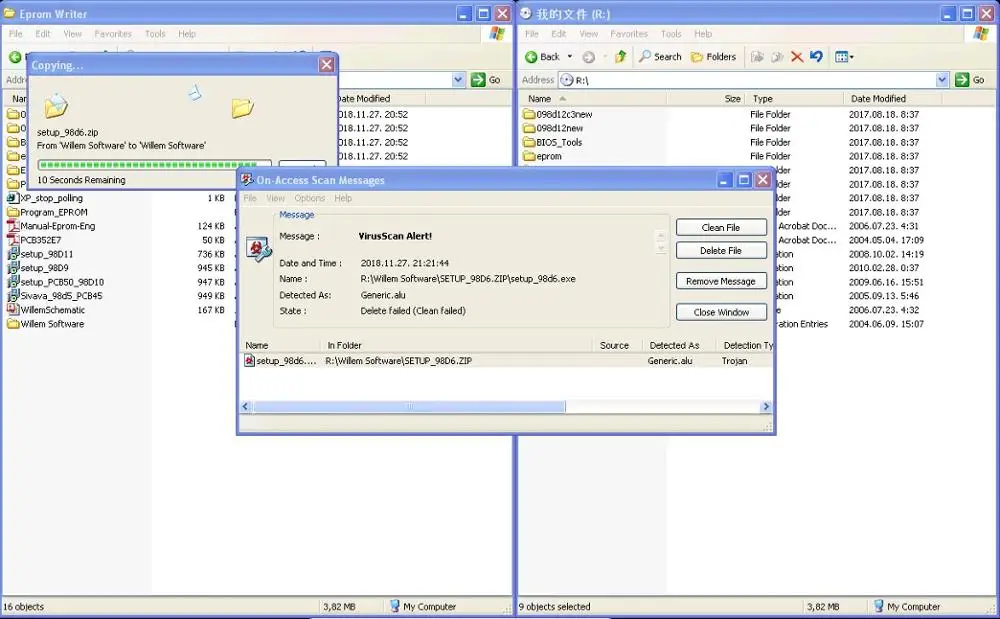Click Copy To icon in R: window toolbar
The image size is (1000, 619).
click(x=777, y=57)
